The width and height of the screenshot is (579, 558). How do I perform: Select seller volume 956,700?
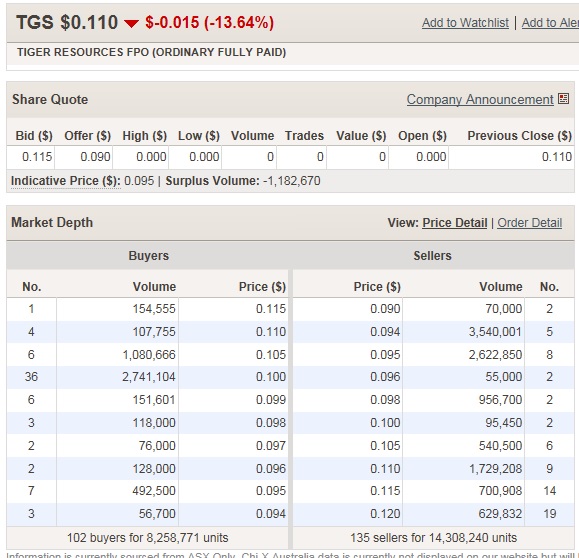point(500,400)
